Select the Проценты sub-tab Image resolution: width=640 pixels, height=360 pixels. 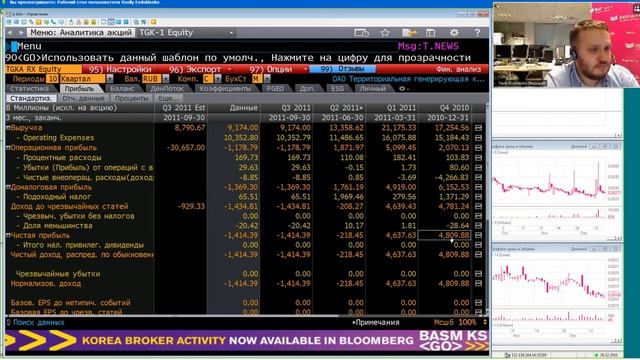coord(131,98)
